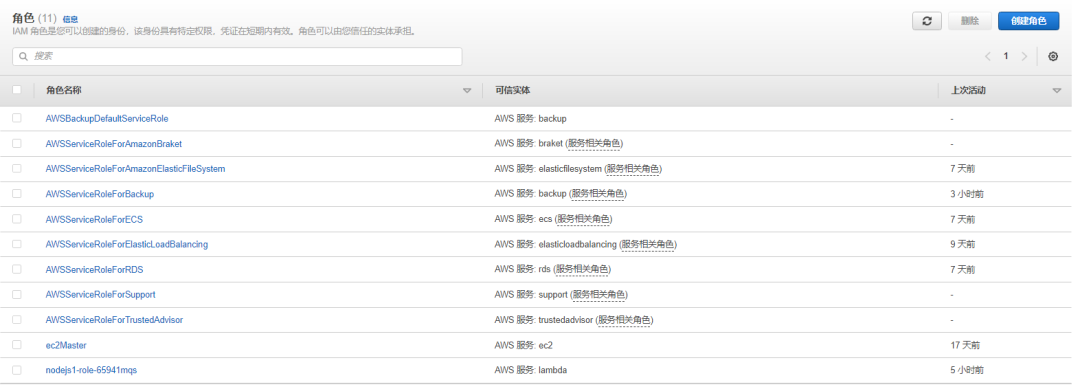
Task: Check ec2Master row checkbox
Action: click(x=17, y=344)
